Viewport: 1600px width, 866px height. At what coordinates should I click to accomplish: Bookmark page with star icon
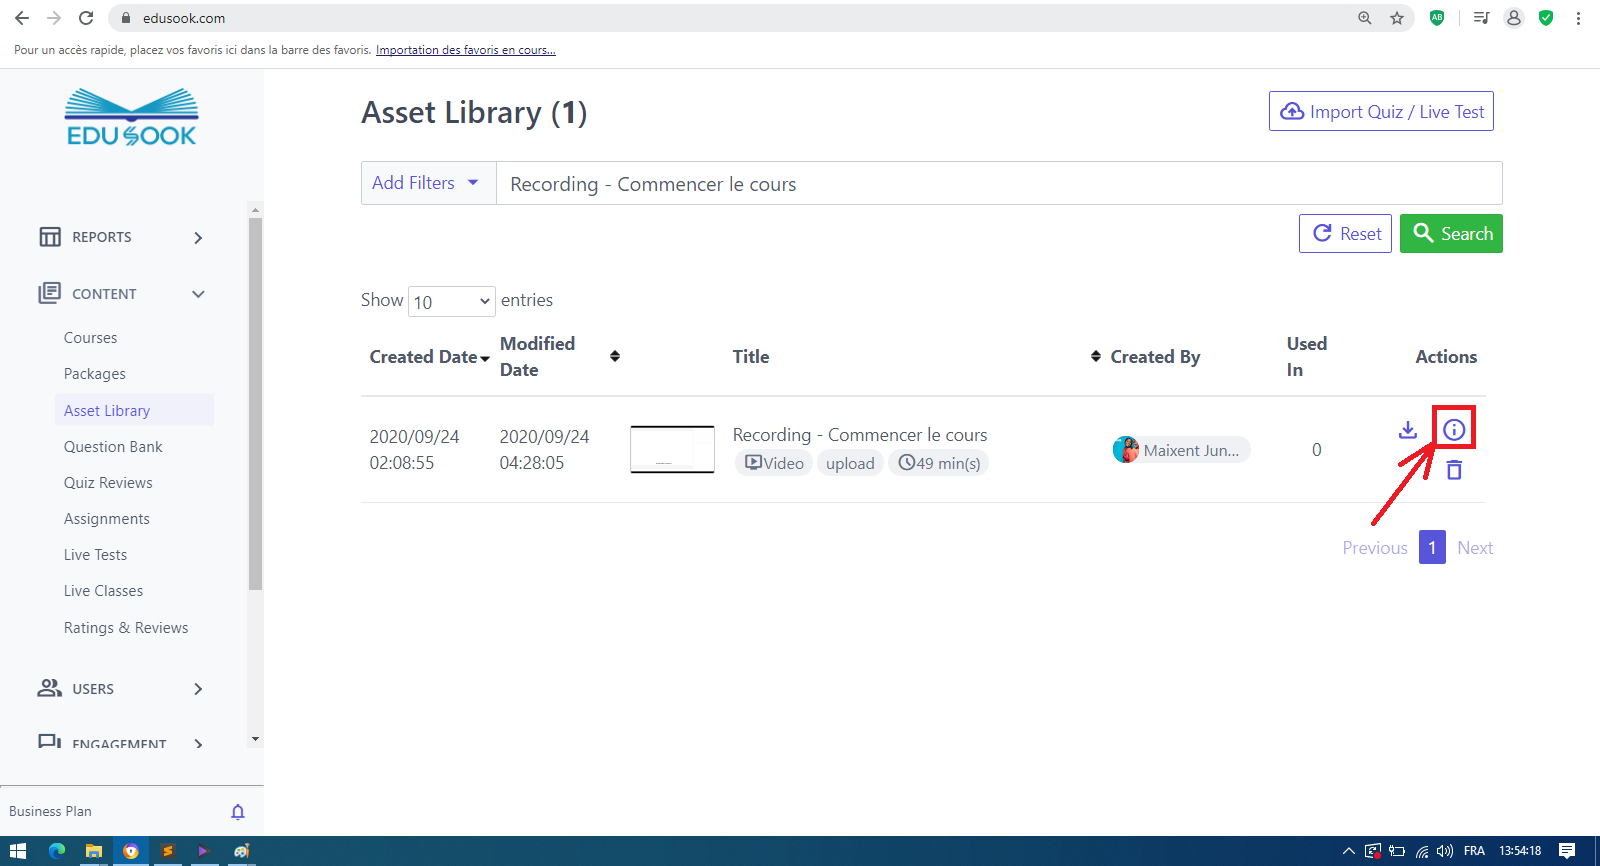coord(1397,18)
